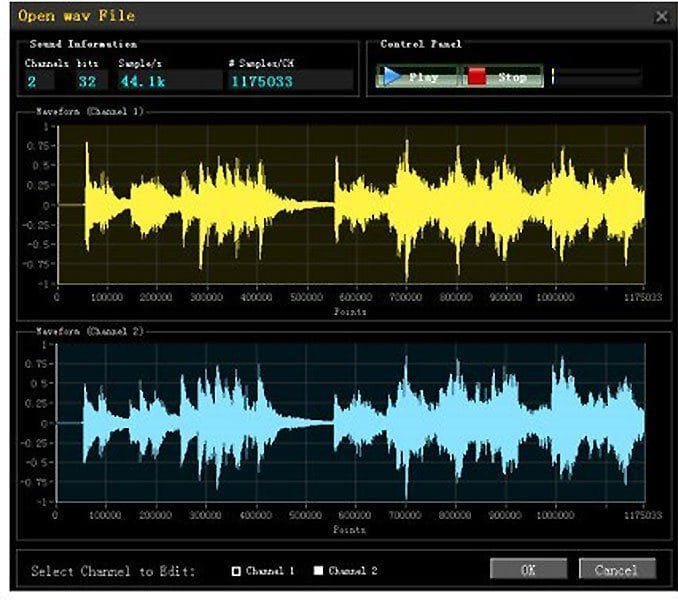Click the Select Channel to Edit label

(x=112, y=571)
